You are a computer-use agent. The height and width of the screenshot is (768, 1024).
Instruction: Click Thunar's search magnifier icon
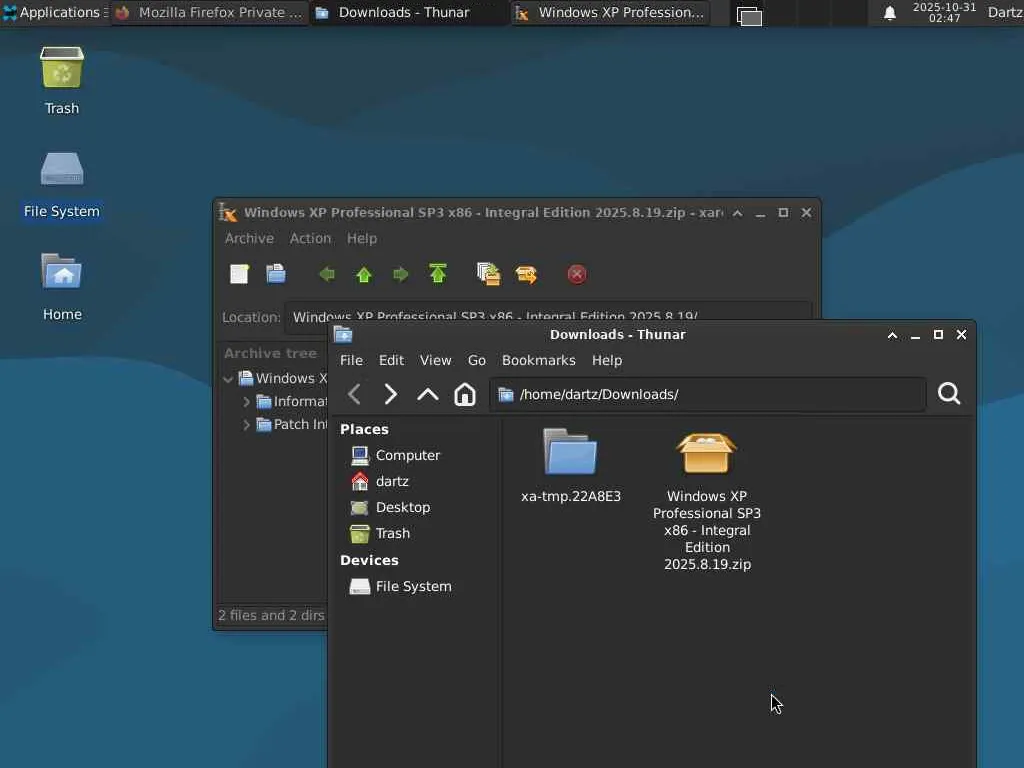coord(949,394)
